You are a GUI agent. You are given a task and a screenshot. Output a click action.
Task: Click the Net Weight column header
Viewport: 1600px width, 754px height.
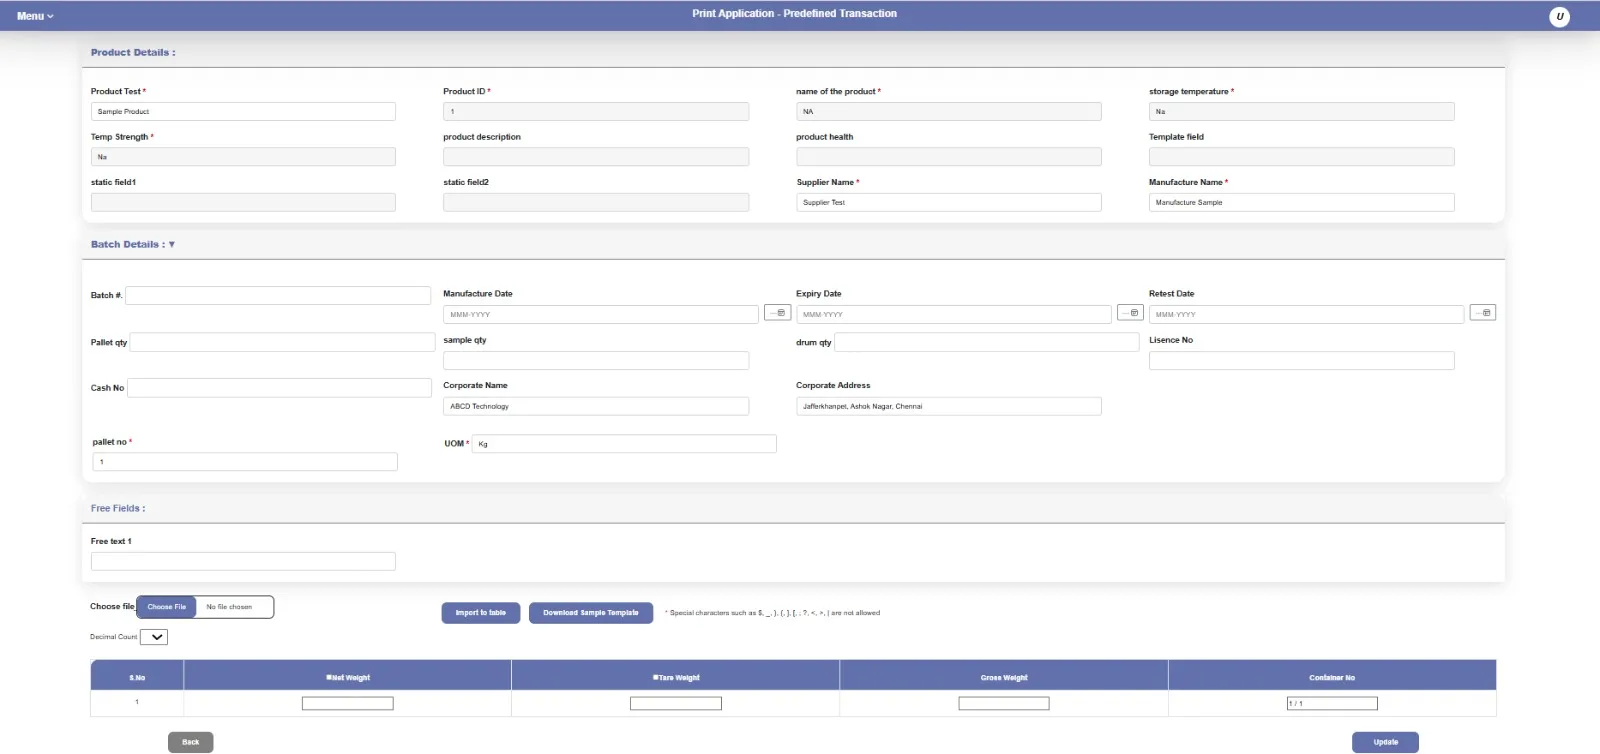[348, 677]
